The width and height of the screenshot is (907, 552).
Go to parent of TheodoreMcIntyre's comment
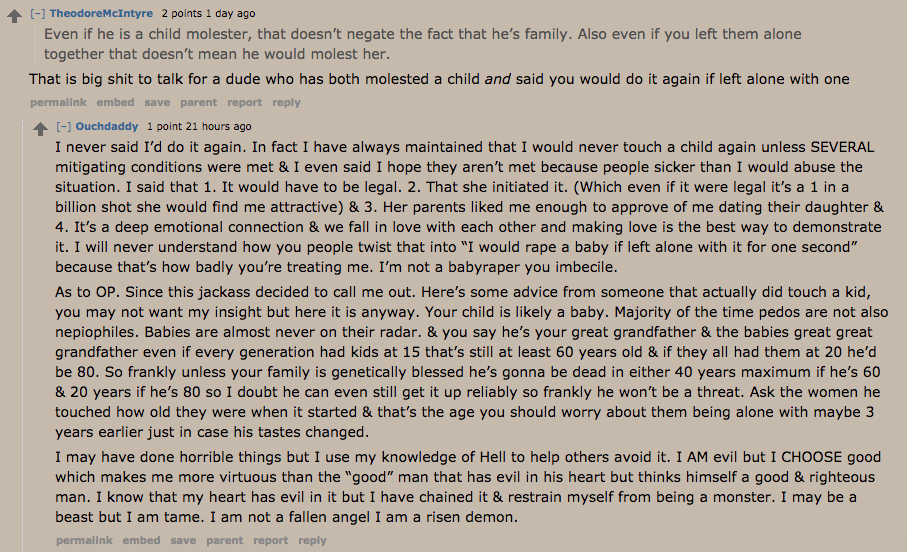click(198, 102)
